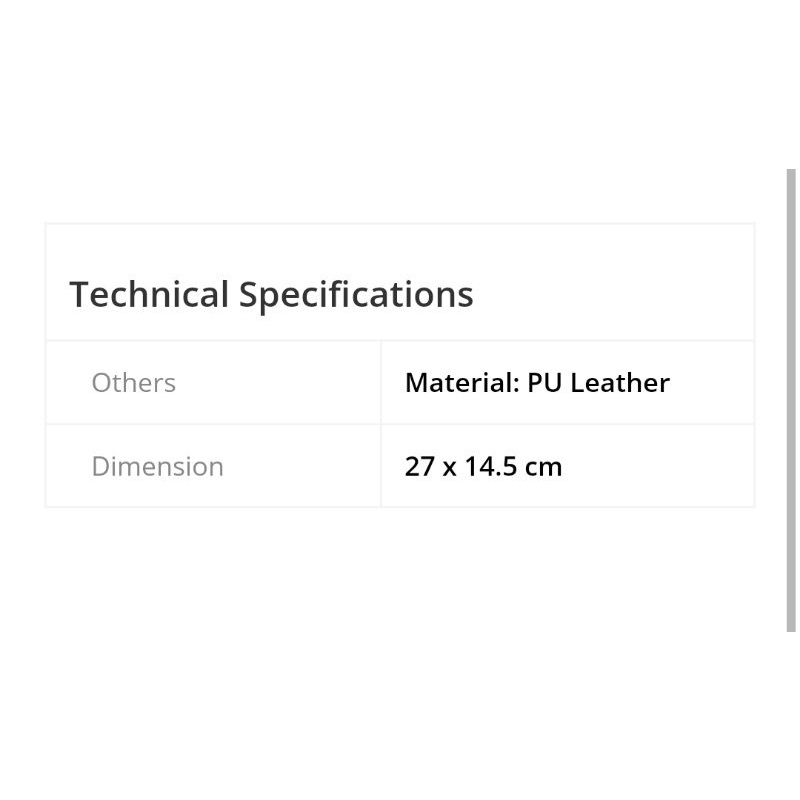The width and height of the screenshot is (800, 800).
Task: Click the word "Technical" in the heading
Action: coord(149,295)
